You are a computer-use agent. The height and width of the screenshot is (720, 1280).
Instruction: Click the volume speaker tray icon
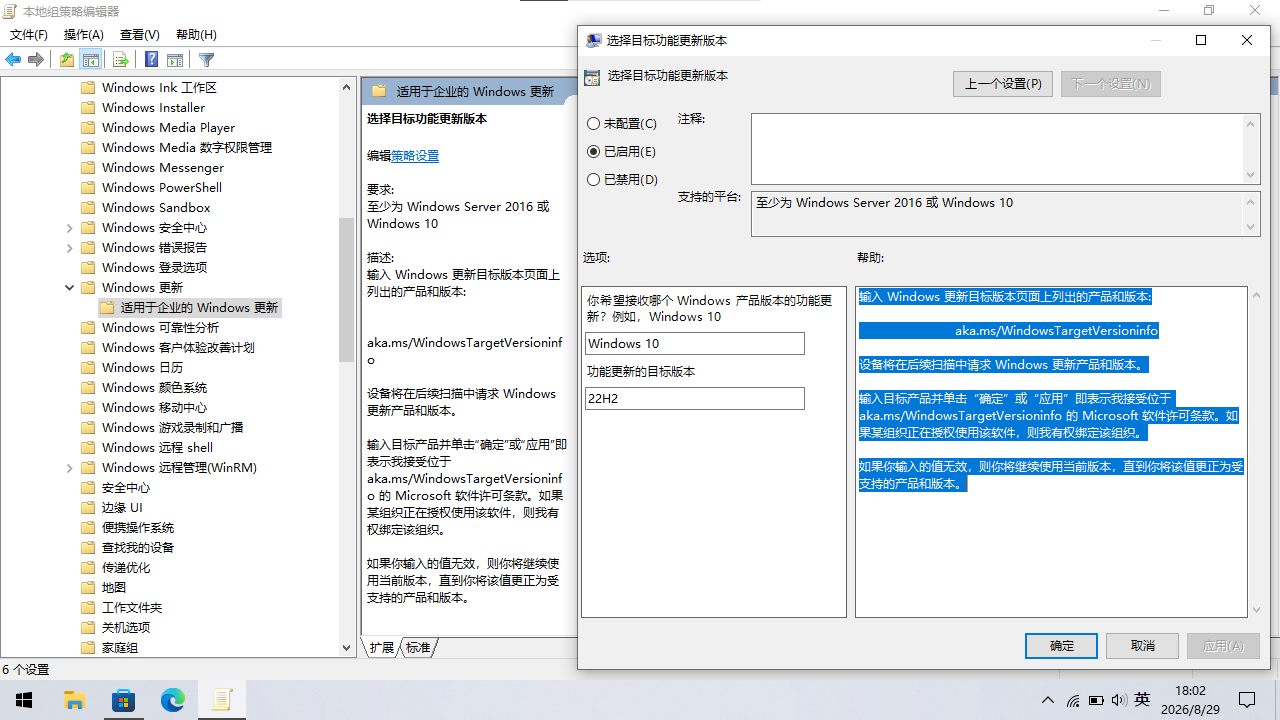coord(1118,700)
